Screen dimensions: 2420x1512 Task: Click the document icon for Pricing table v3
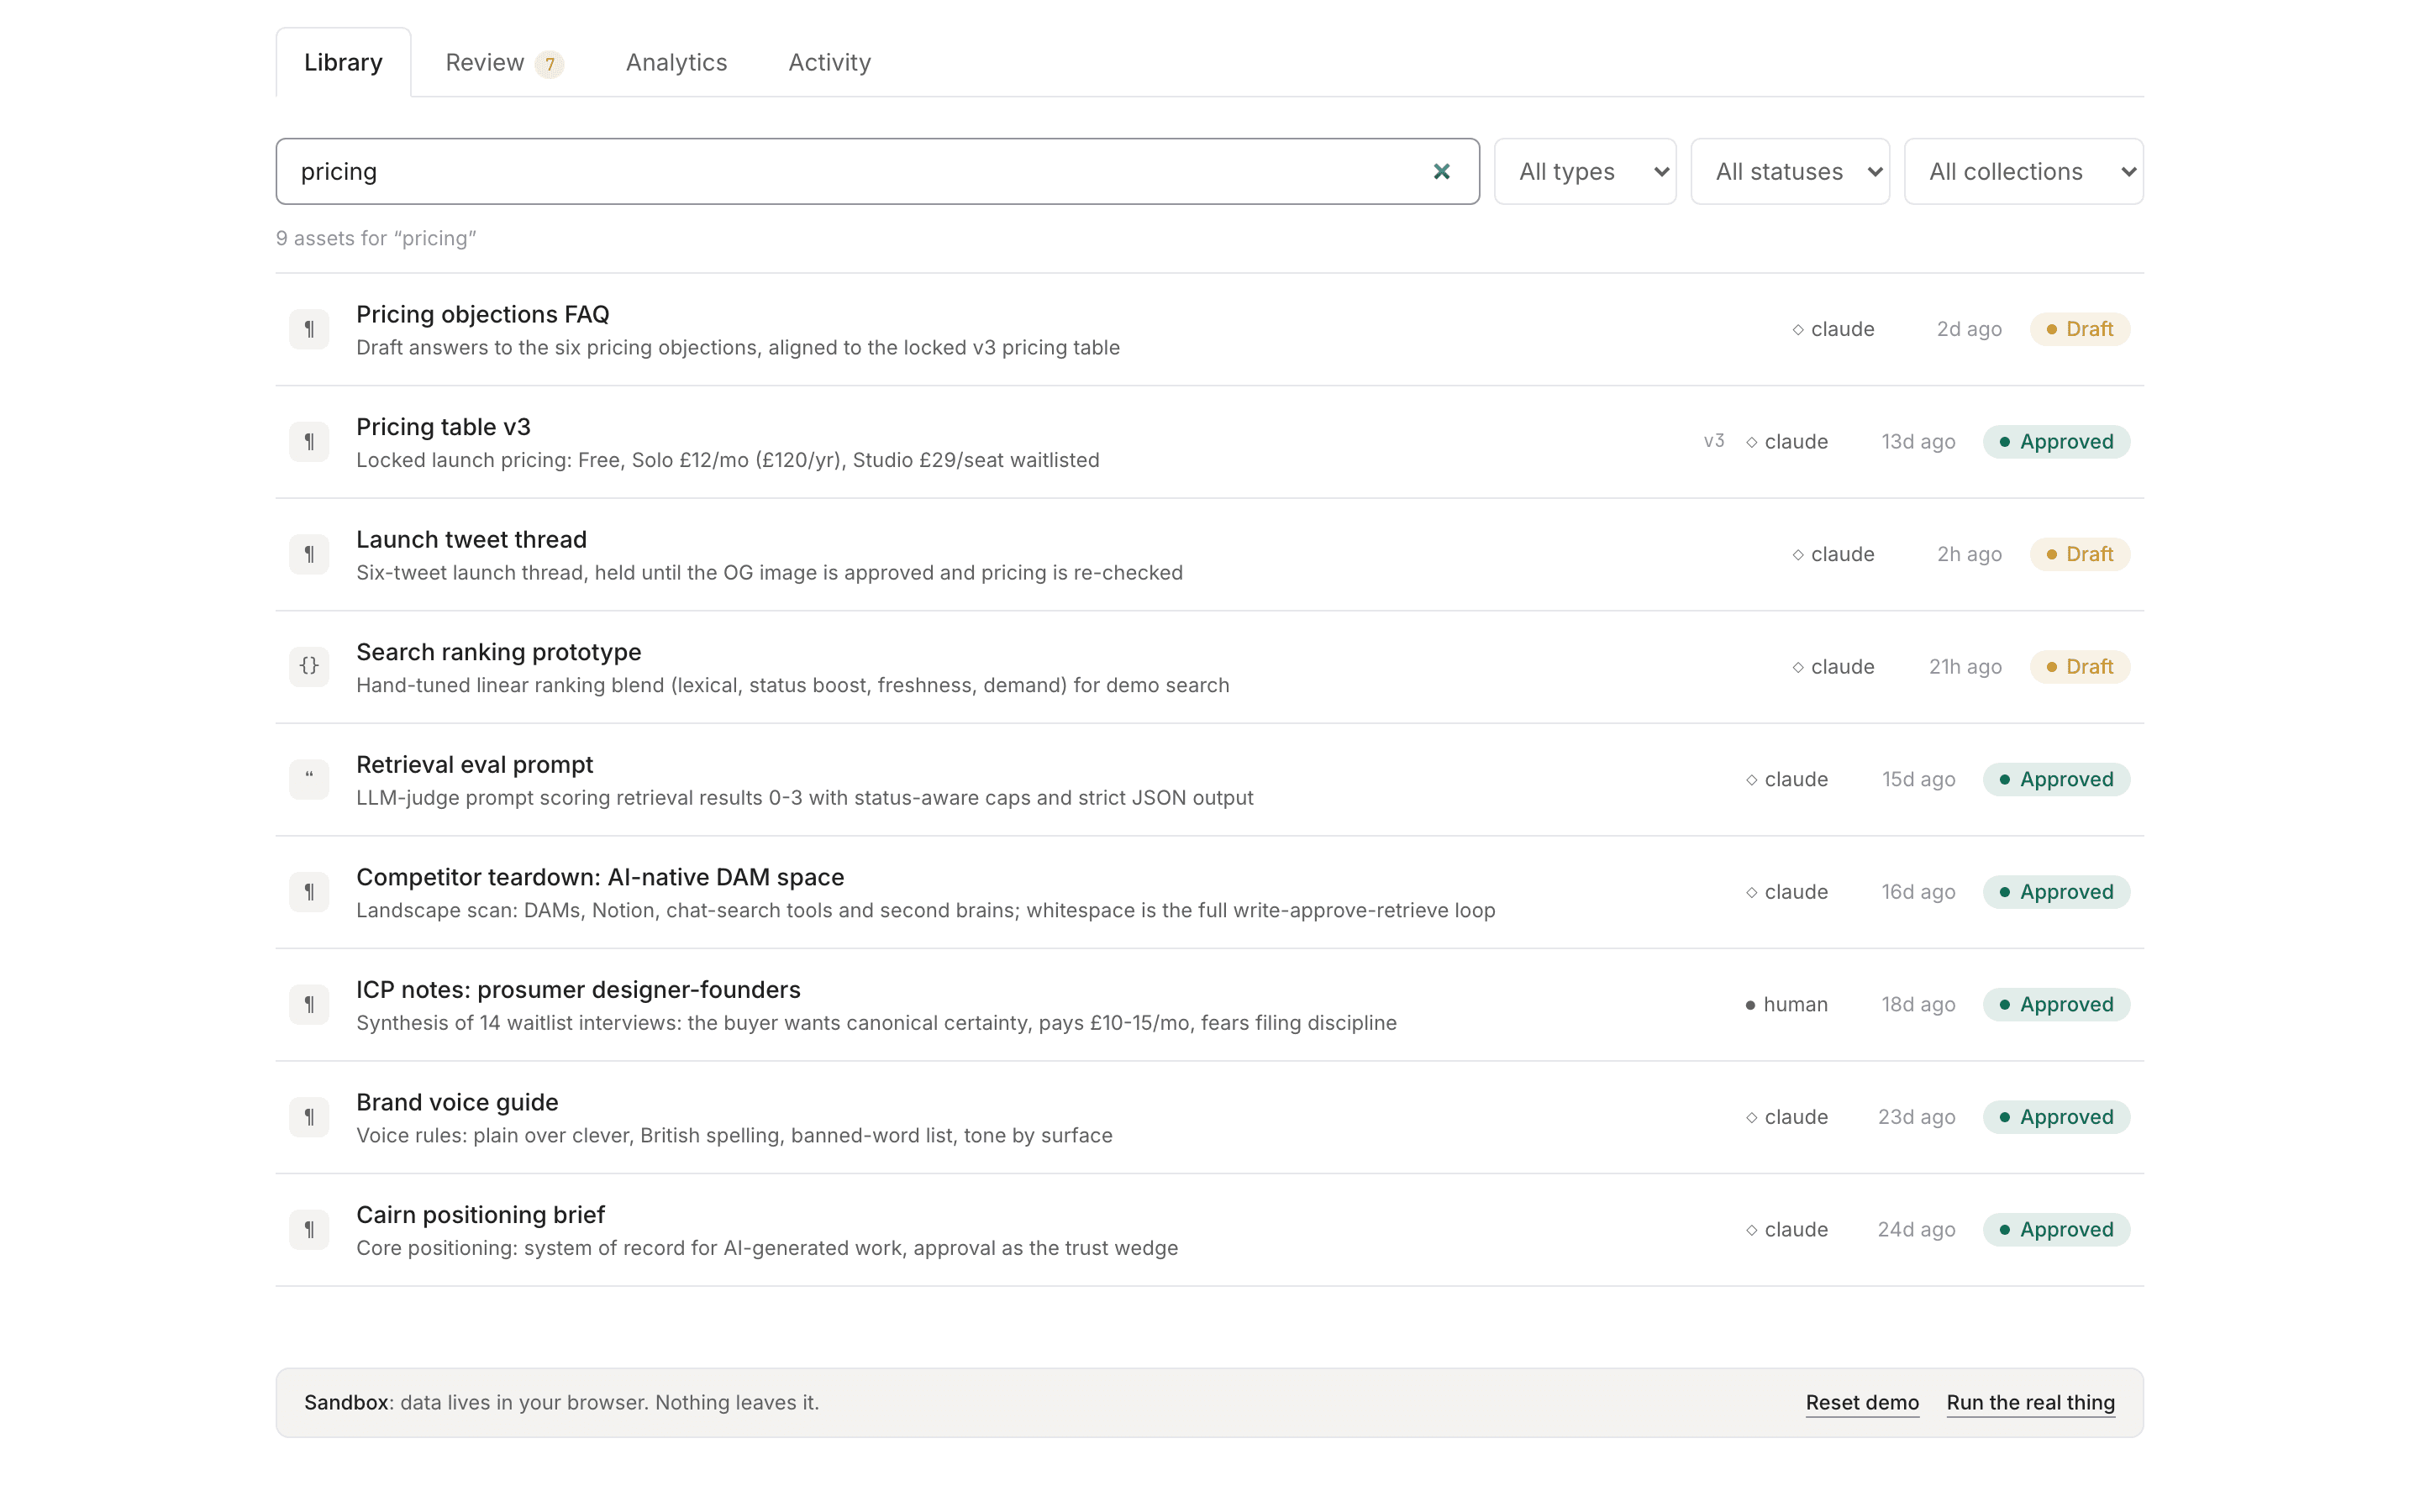[x=309, y=442]
